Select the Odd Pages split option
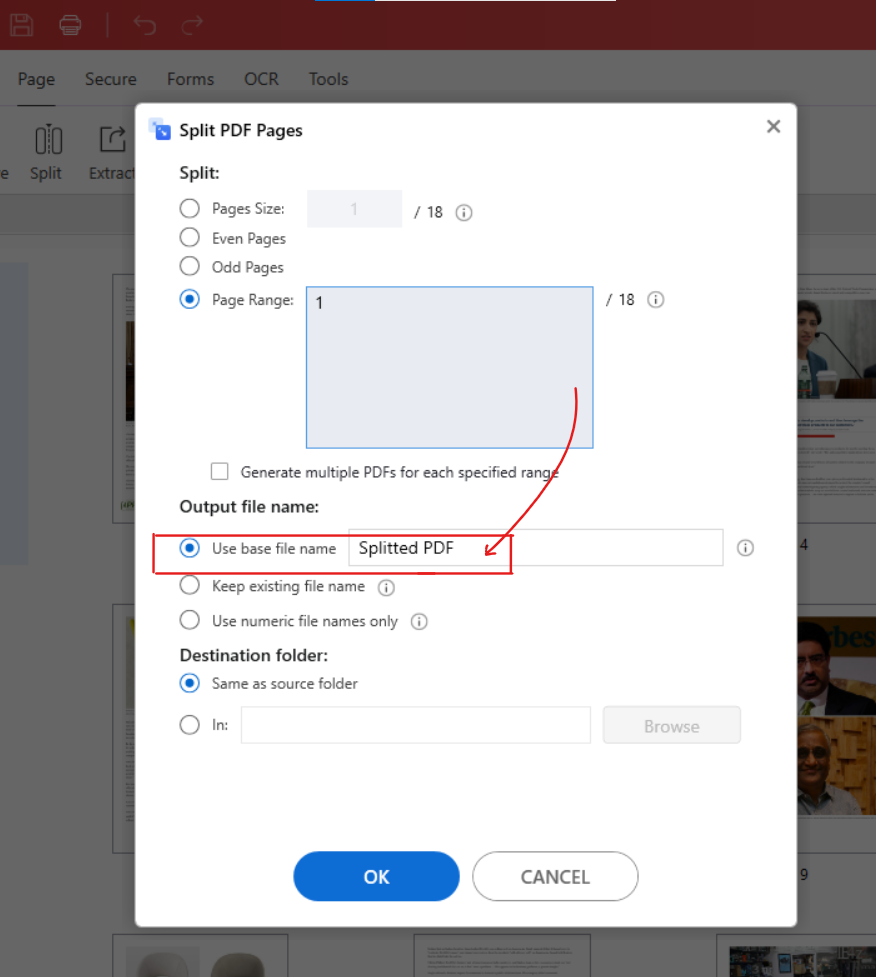876x977 pixels. coord(189,267)
